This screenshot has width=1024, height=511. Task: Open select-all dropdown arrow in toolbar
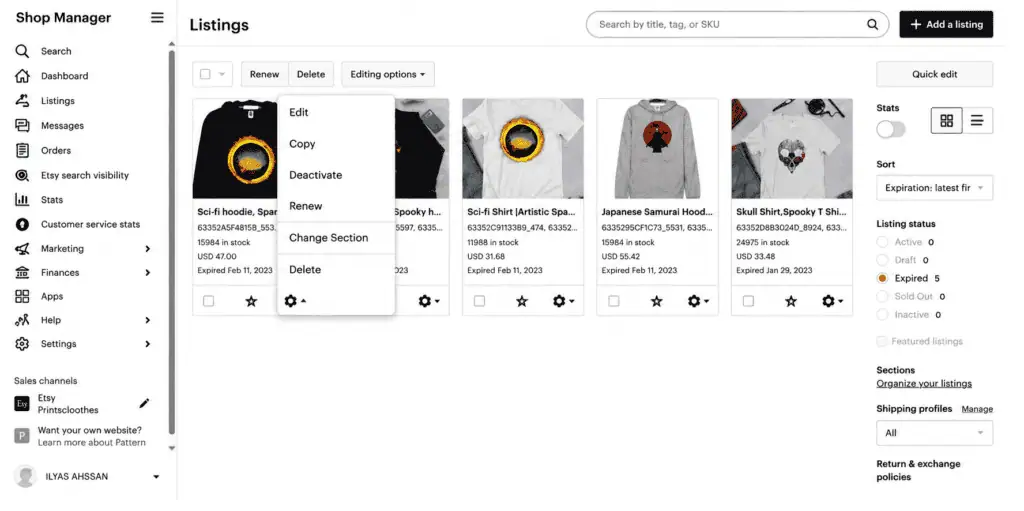[222, 74]
